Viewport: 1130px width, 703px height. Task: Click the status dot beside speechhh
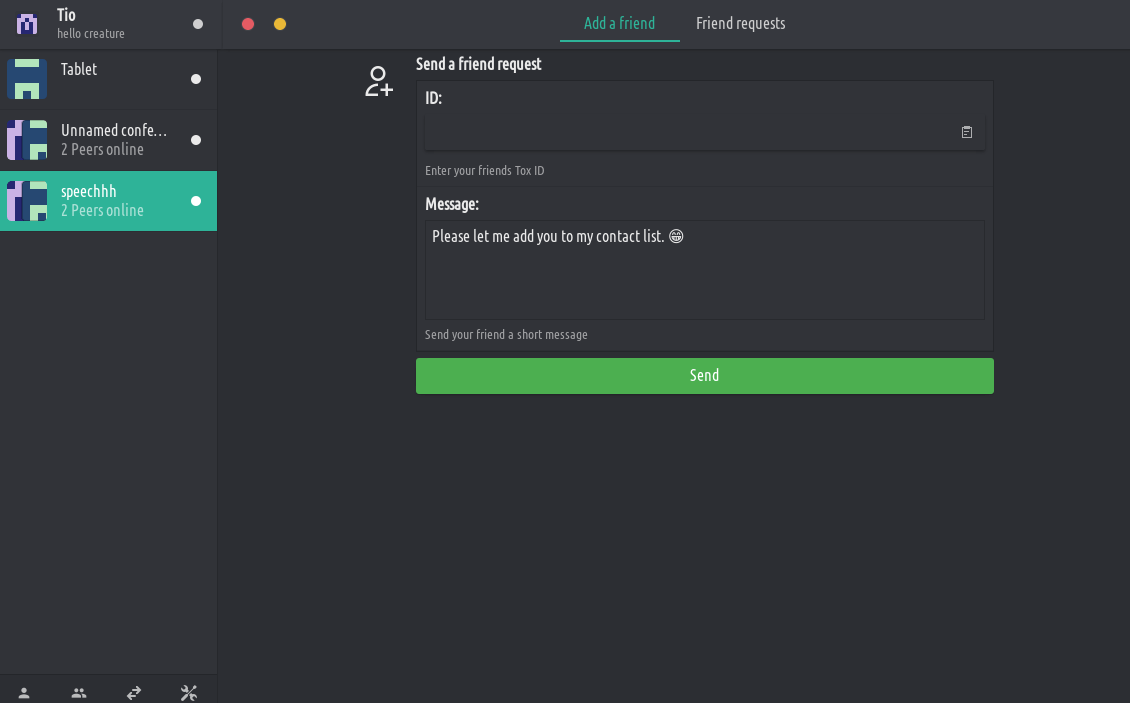coord(196,201)
